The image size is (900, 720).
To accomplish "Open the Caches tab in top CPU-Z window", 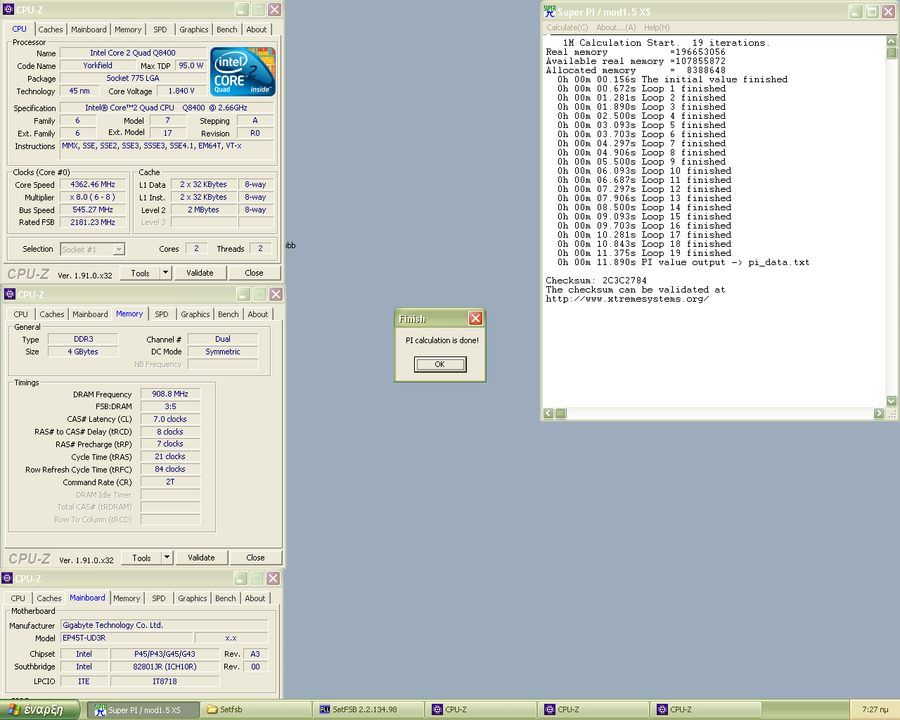I will pyautogui.click(x=51, y=29).
